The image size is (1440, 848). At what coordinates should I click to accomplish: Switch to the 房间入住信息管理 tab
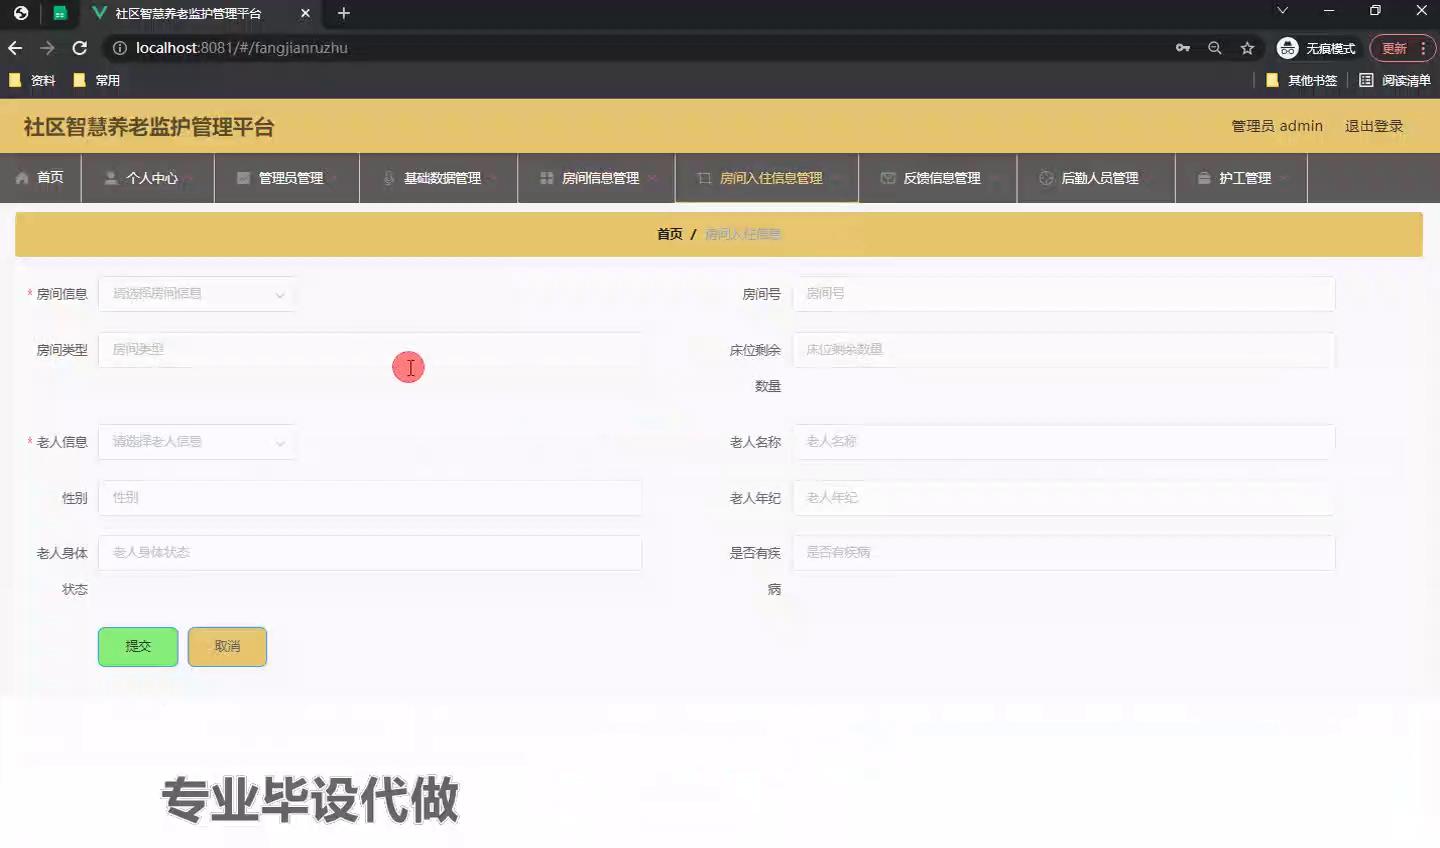[764, 177]
